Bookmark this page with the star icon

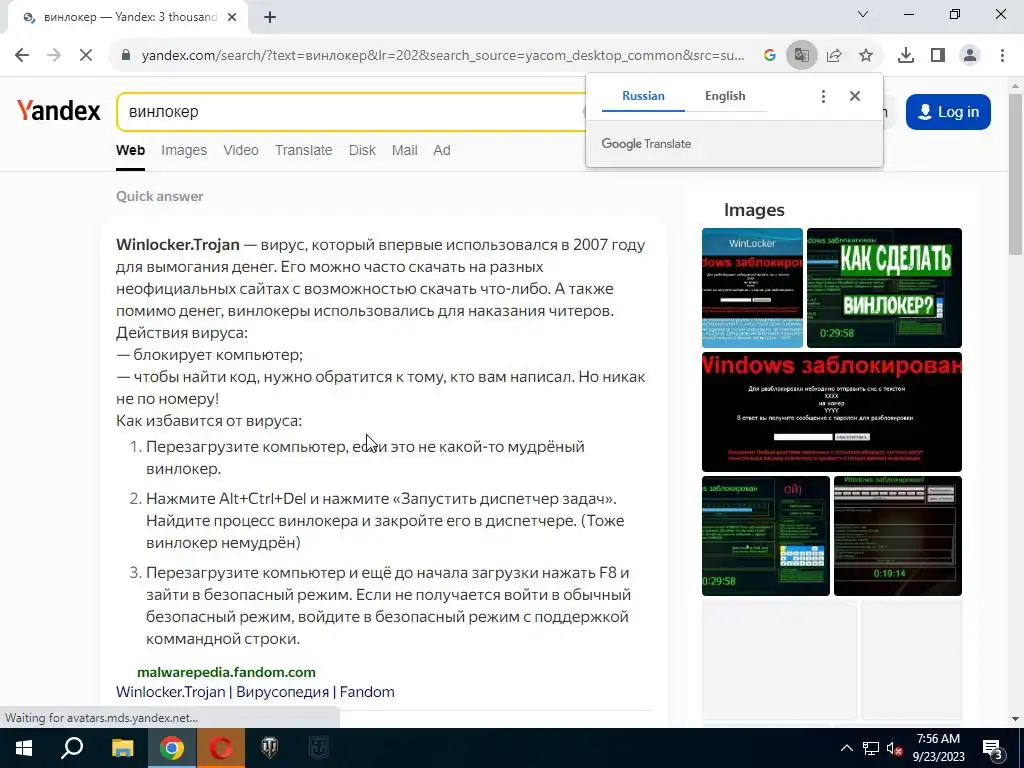coord(866,56)
